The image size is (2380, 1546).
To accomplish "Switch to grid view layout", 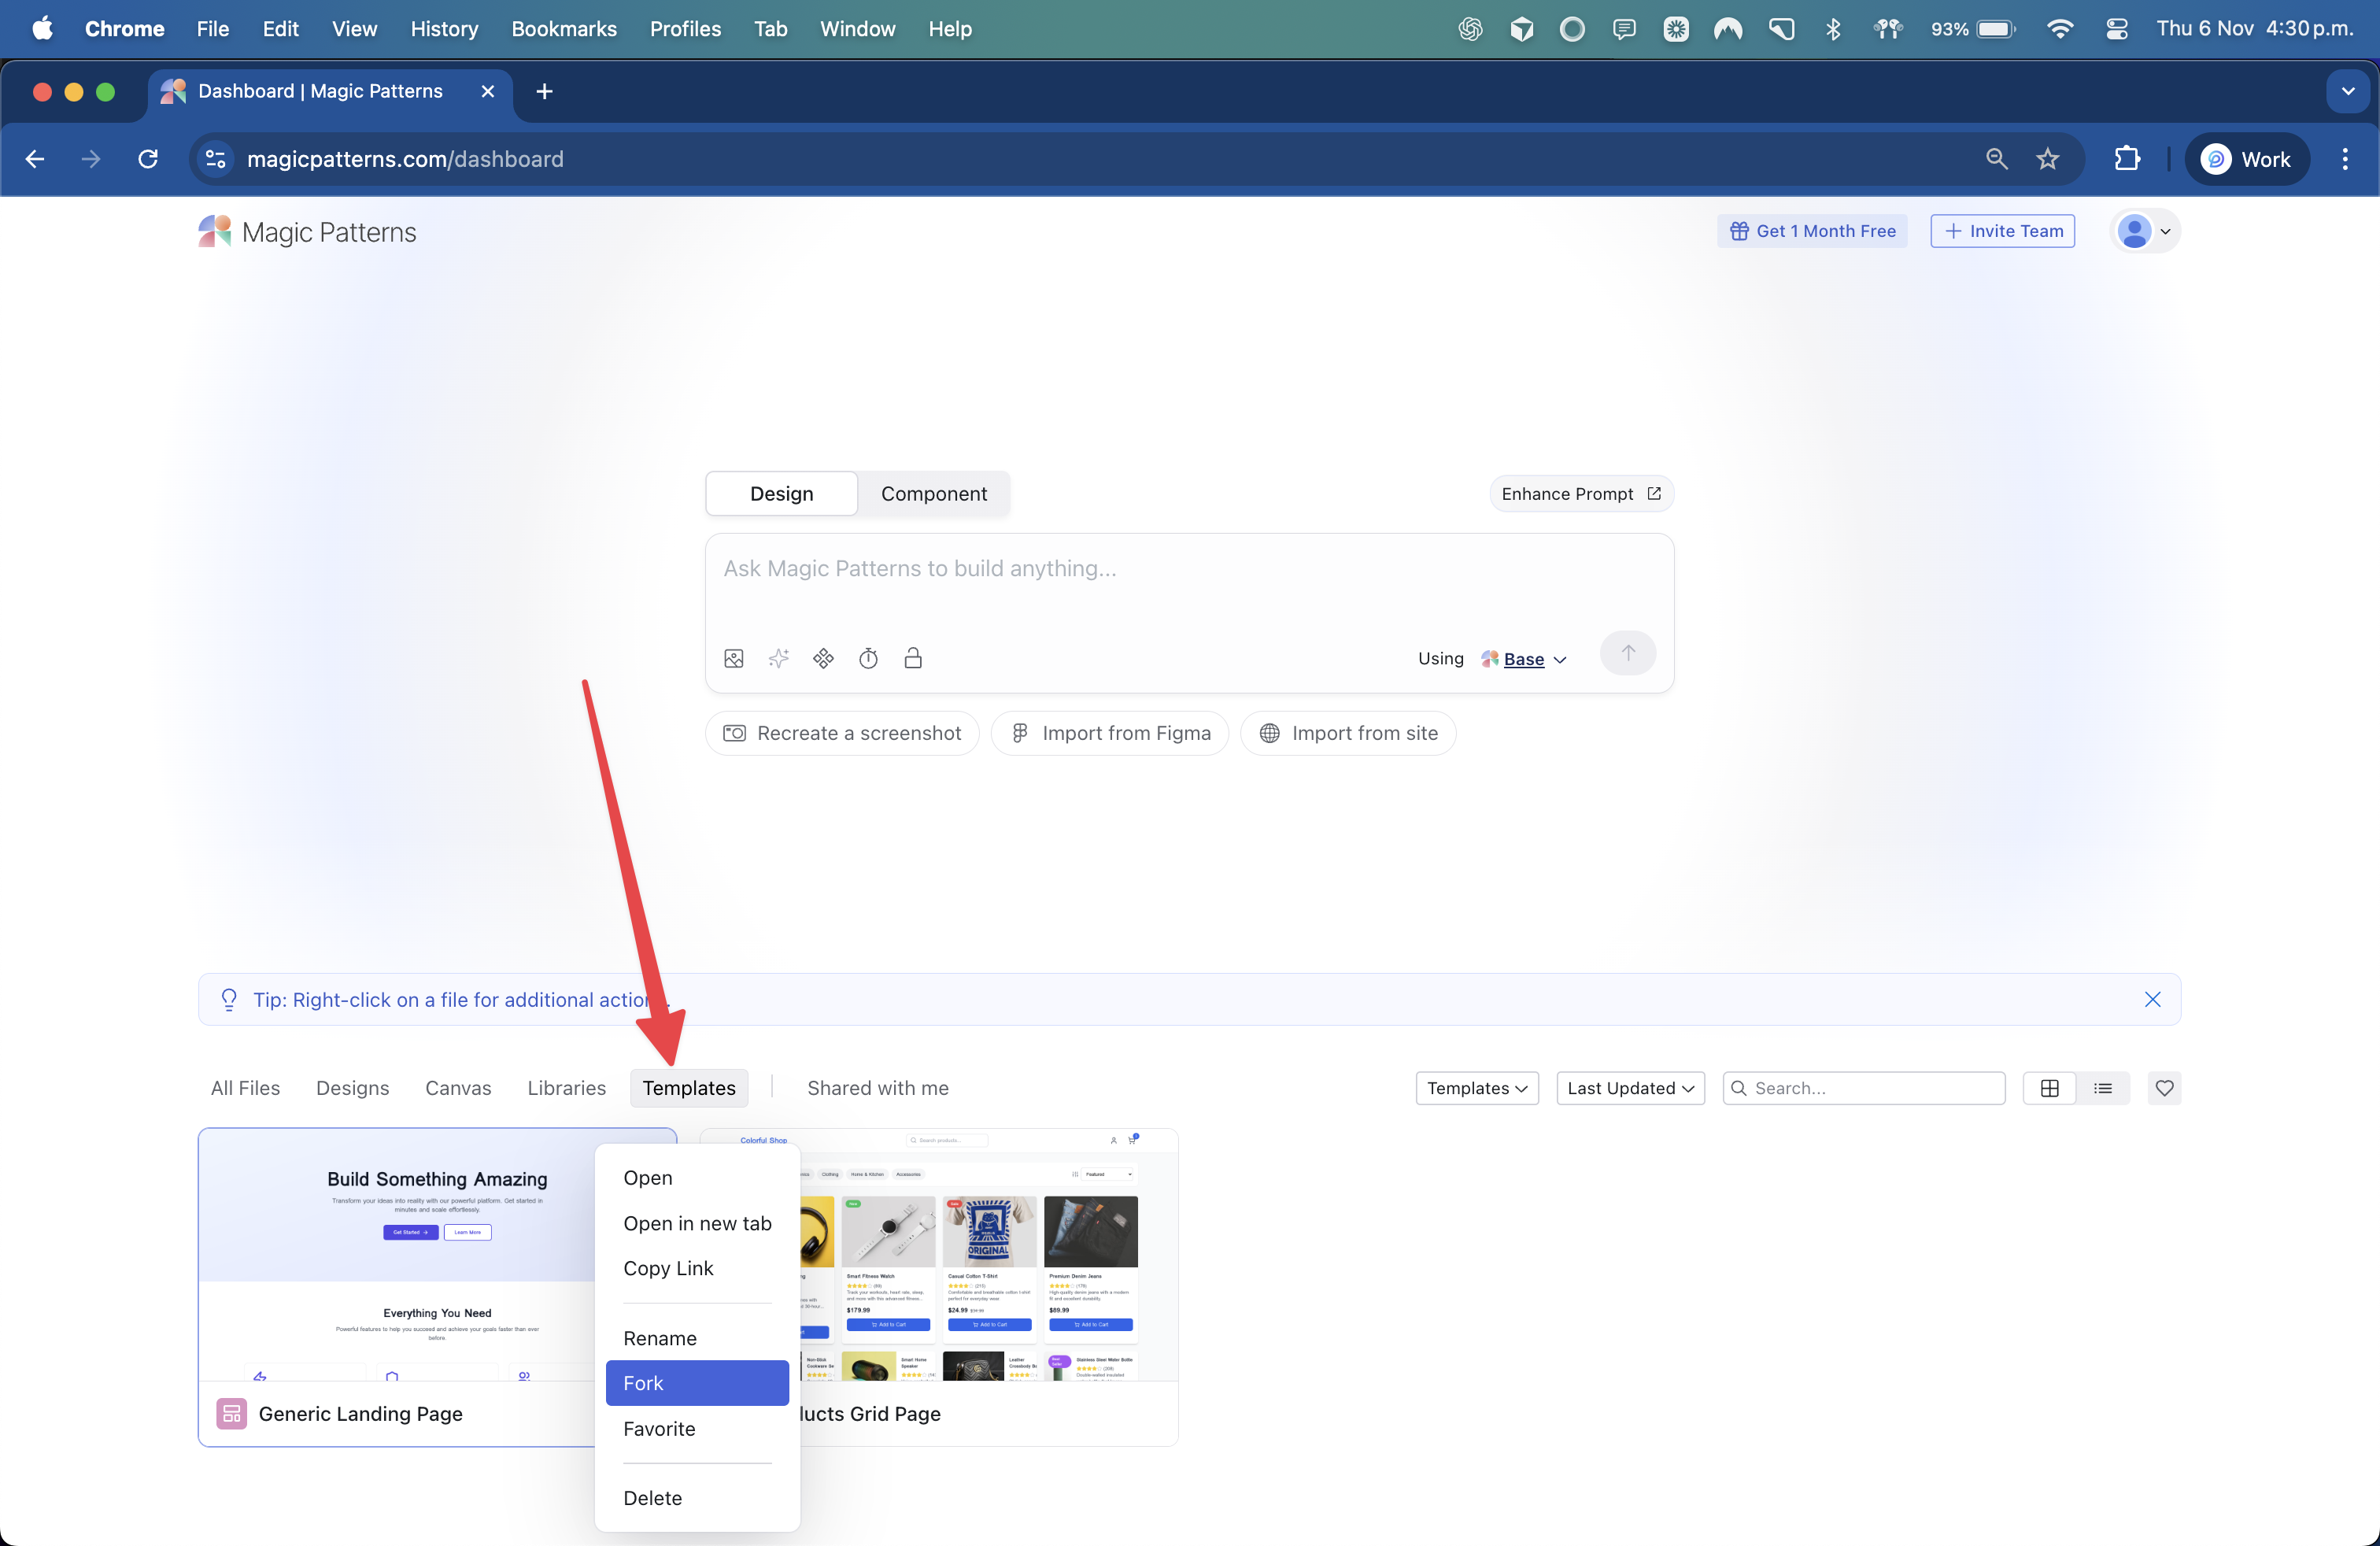I will [2050, 1088].
